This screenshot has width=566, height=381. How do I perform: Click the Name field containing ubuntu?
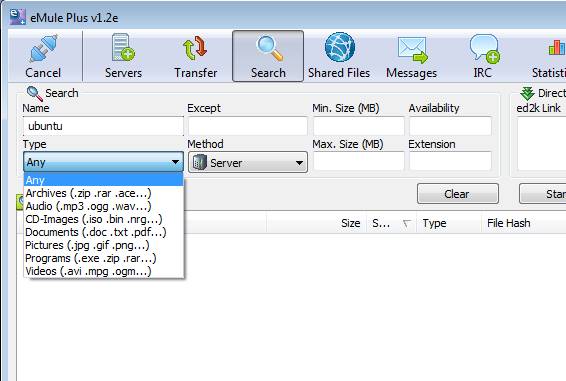pyautogui.click(x=103, y=126)
